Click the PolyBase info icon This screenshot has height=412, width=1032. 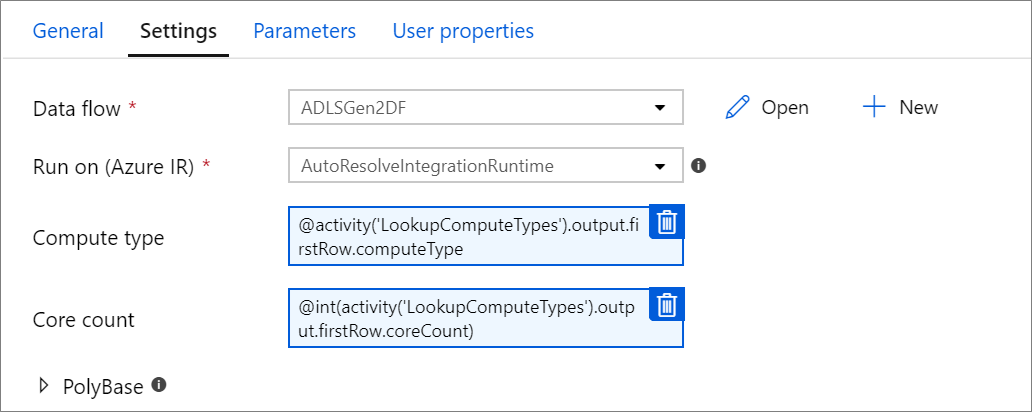[158, 384]
